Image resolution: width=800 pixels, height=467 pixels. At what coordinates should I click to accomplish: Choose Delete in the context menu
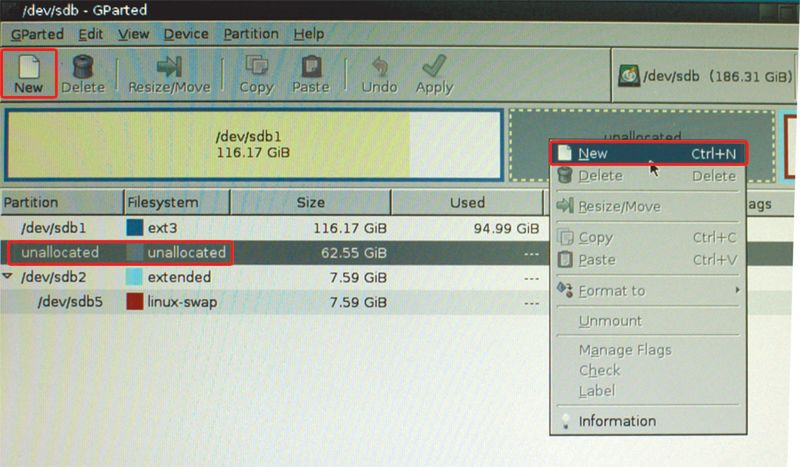click(647, 176)
